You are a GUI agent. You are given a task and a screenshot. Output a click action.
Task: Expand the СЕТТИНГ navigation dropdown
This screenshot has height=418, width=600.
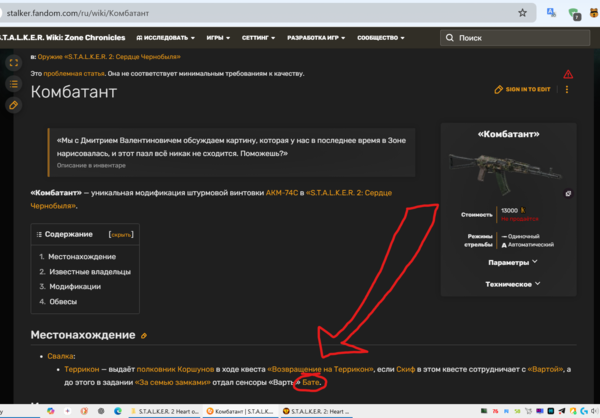pos(258,38)
